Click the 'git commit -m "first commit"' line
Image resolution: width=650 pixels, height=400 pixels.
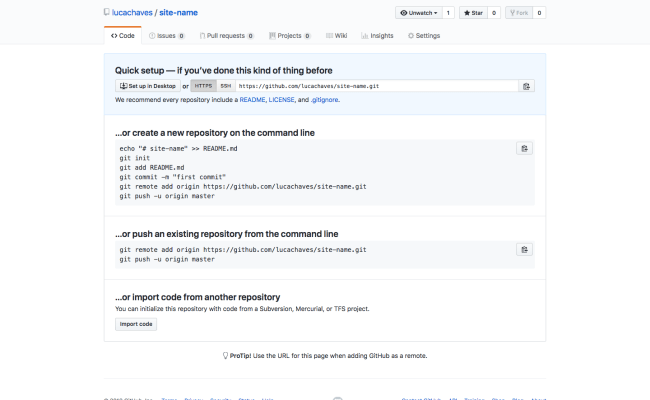tap(172, 177)
